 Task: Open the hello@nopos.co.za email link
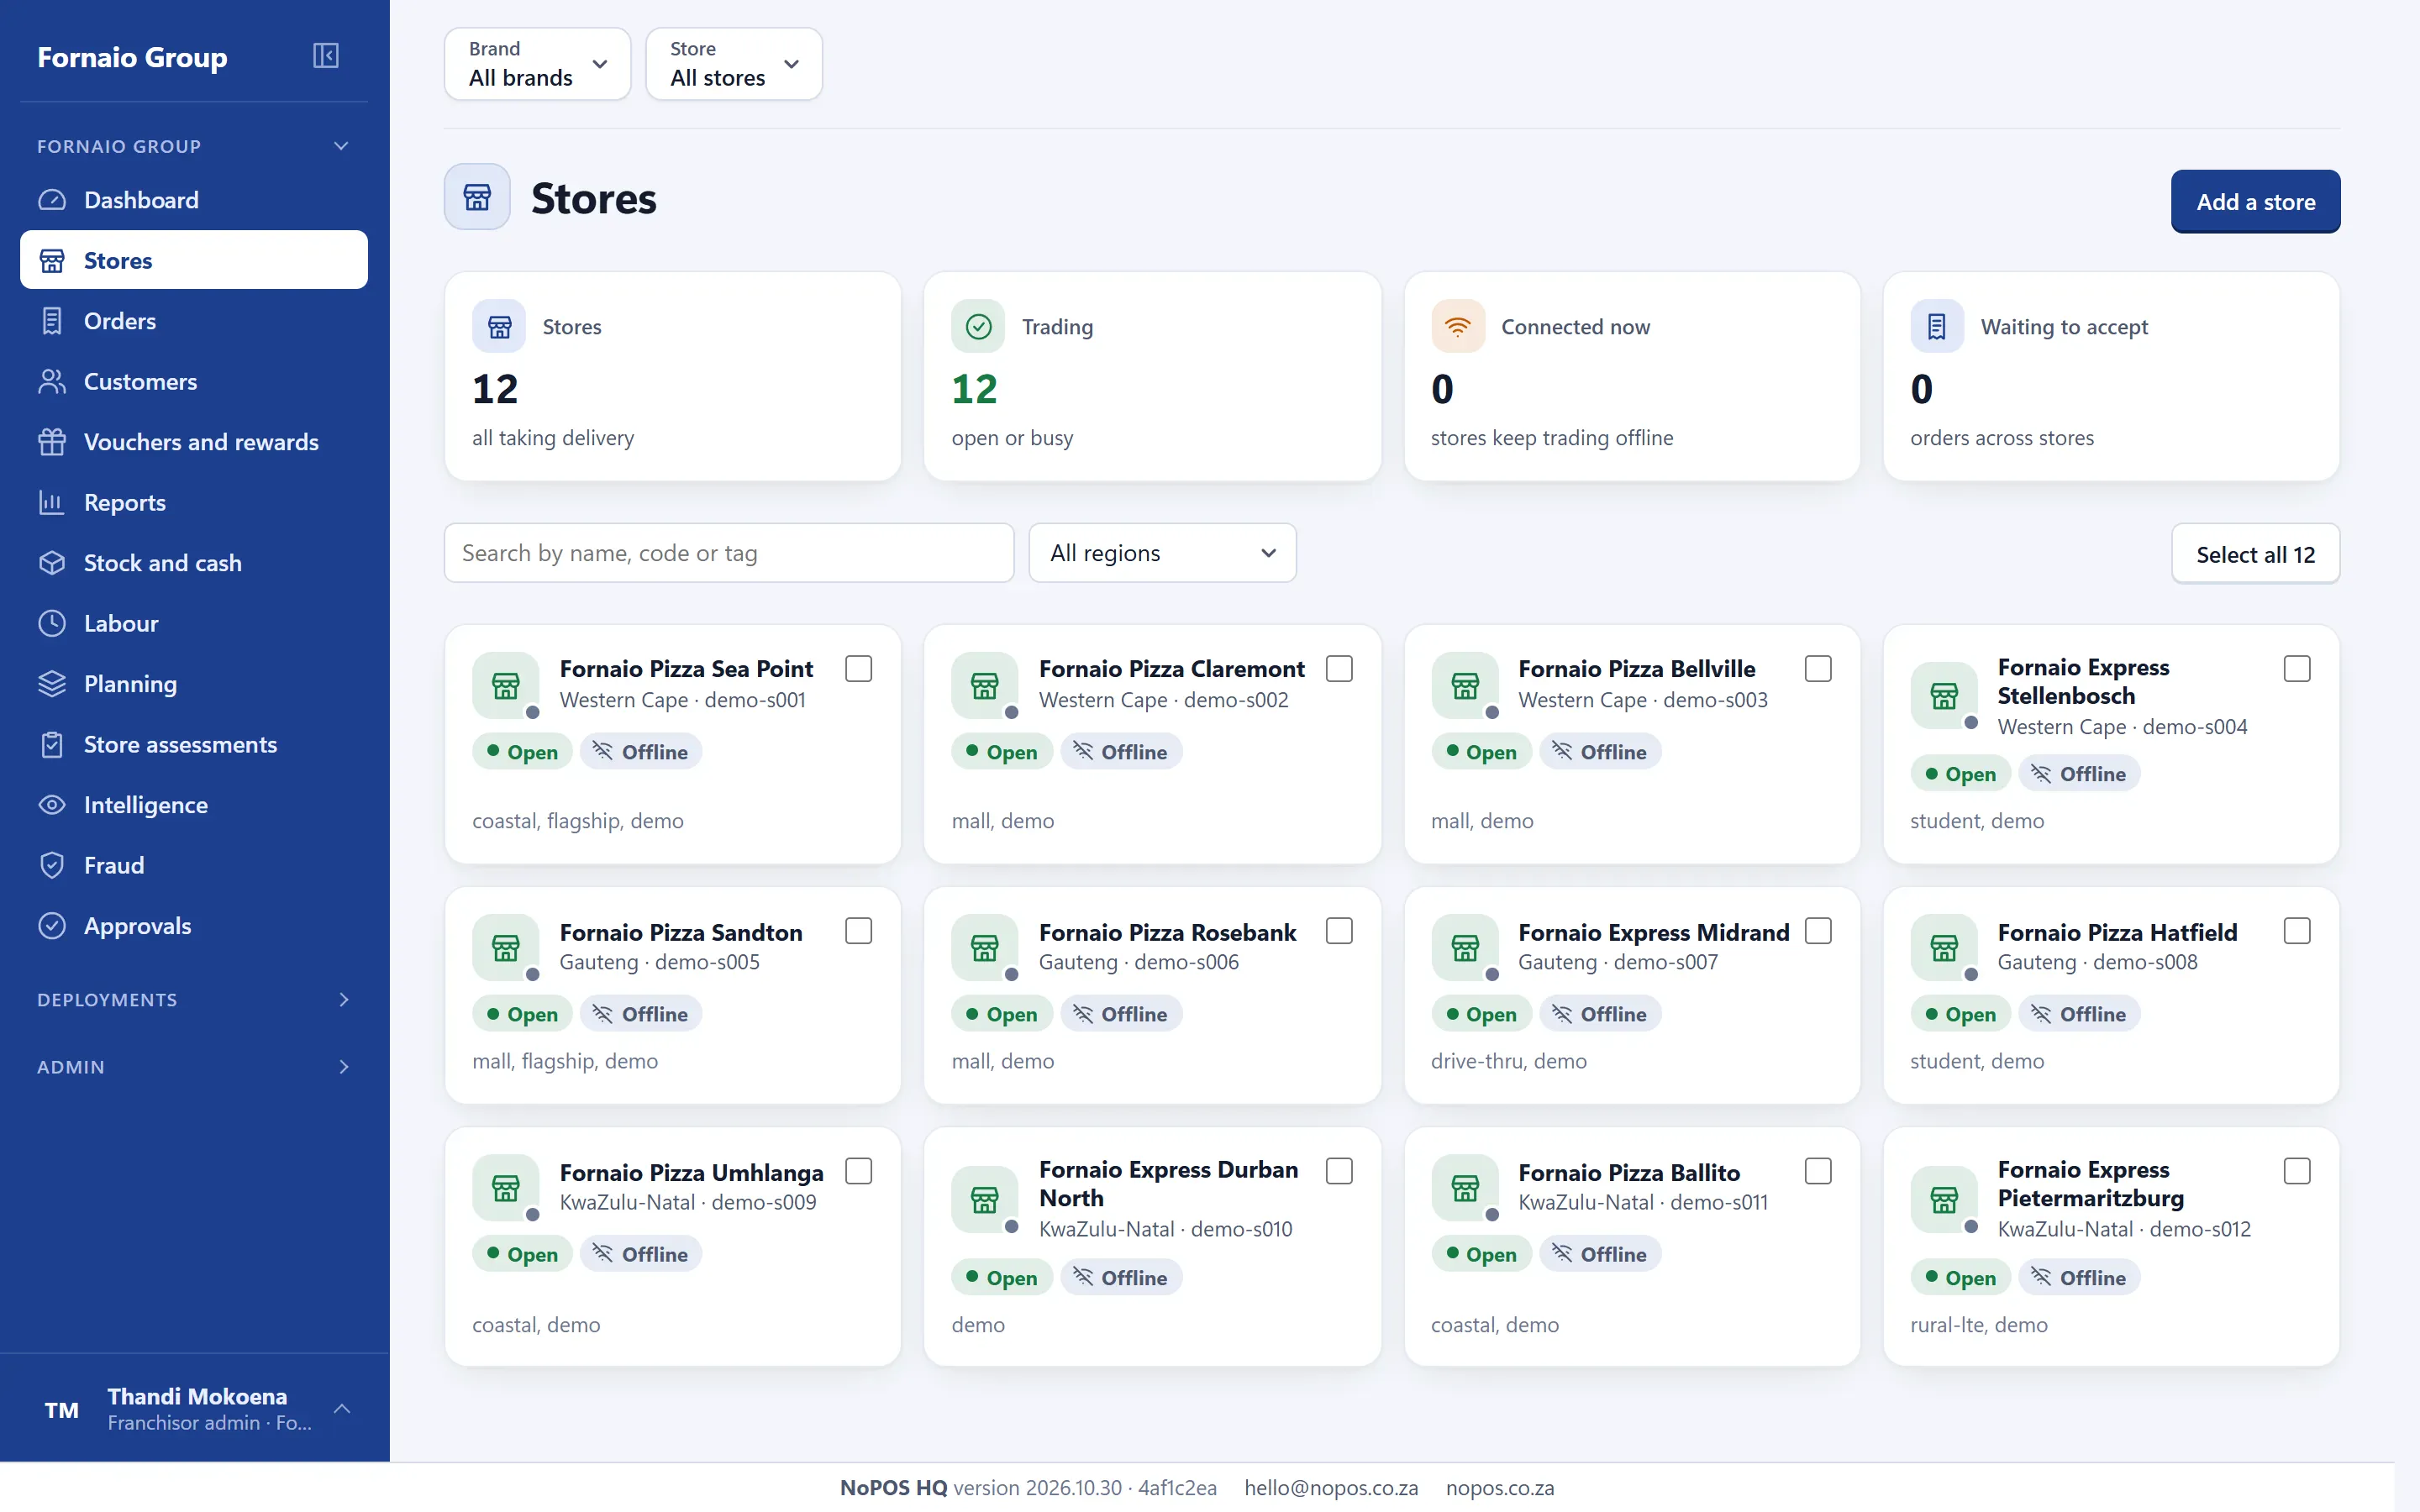coord(1331,1488)
